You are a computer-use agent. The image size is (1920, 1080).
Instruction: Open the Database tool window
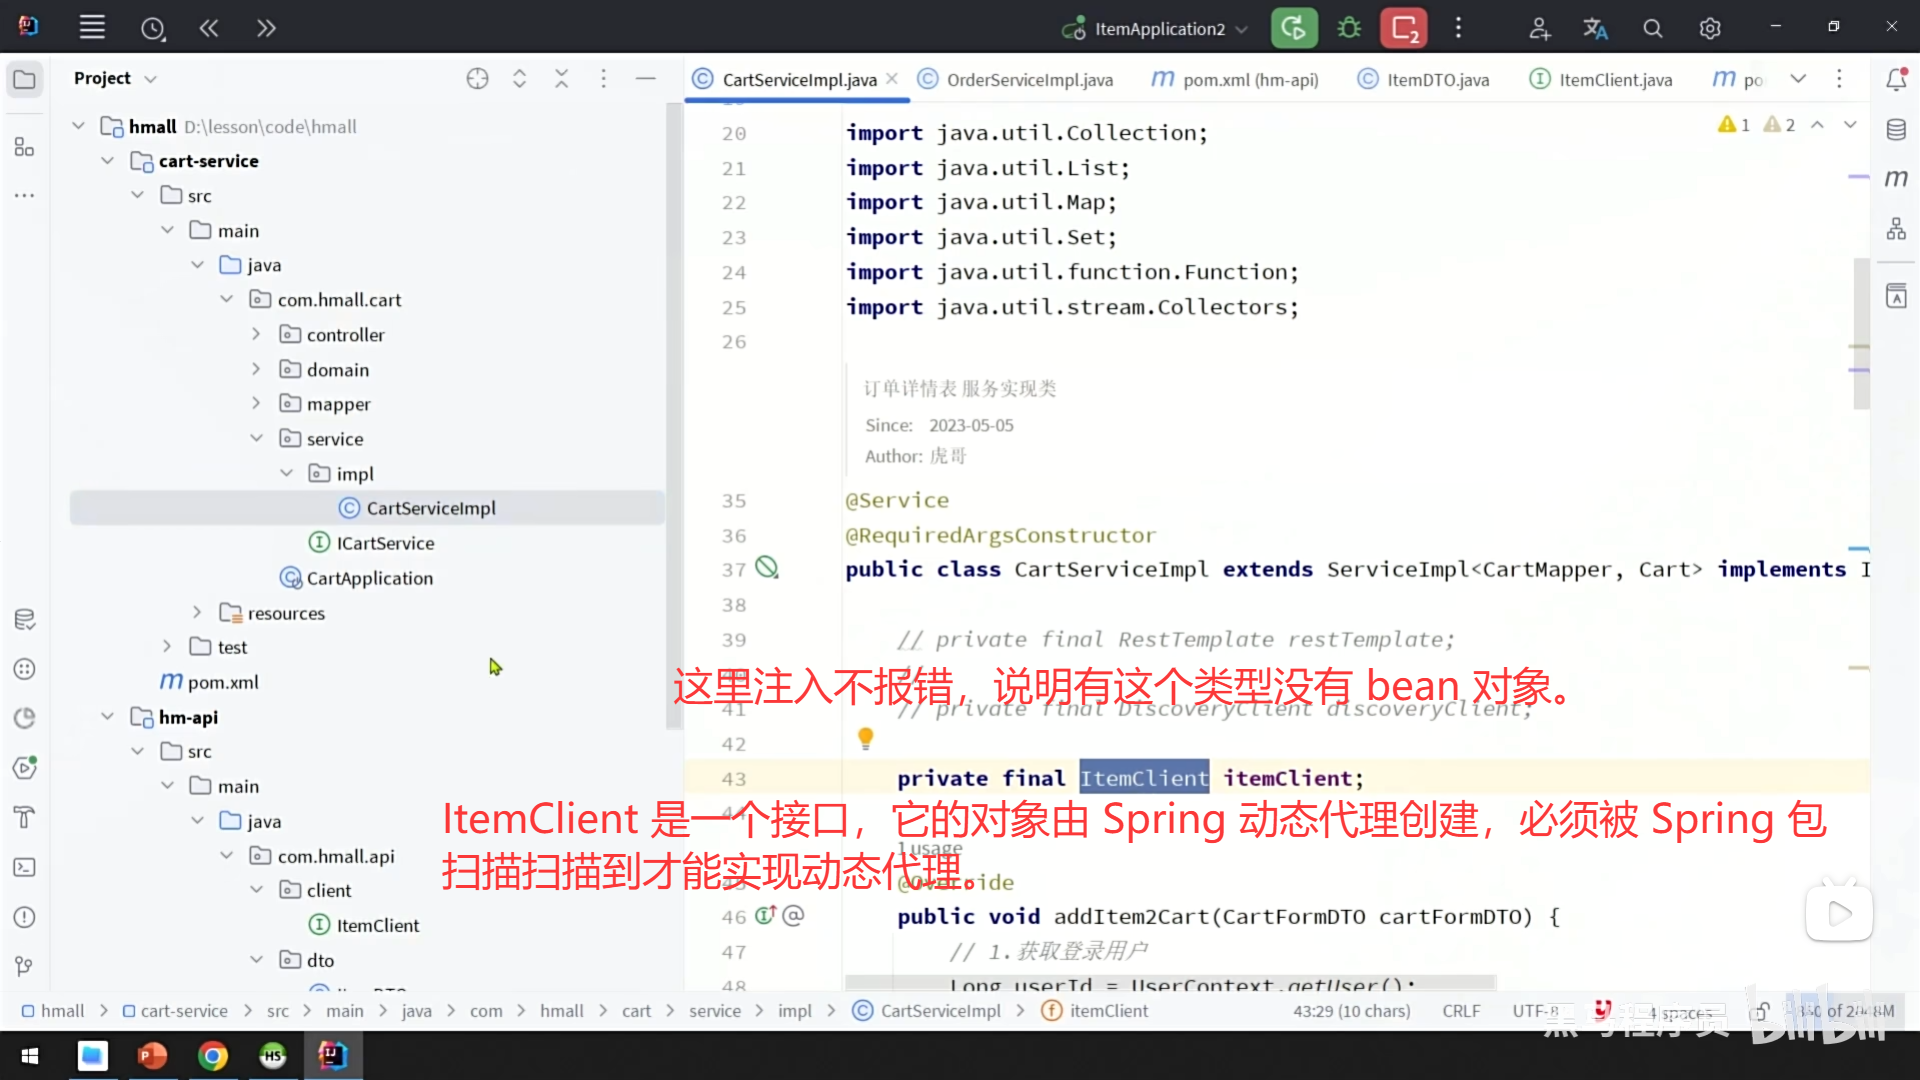(1896, 129)
